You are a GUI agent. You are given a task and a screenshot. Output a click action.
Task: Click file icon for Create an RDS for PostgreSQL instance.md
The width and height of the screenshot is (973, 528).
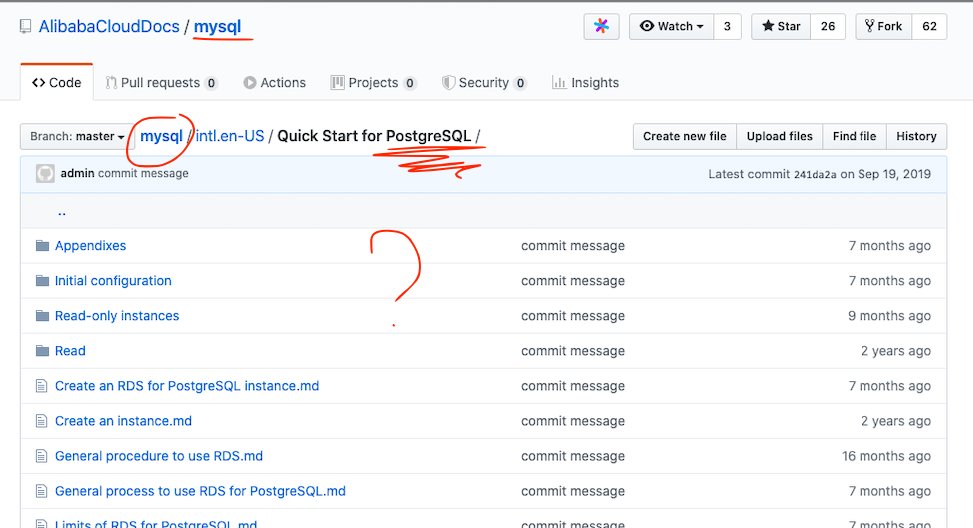(x=42, y=386)
